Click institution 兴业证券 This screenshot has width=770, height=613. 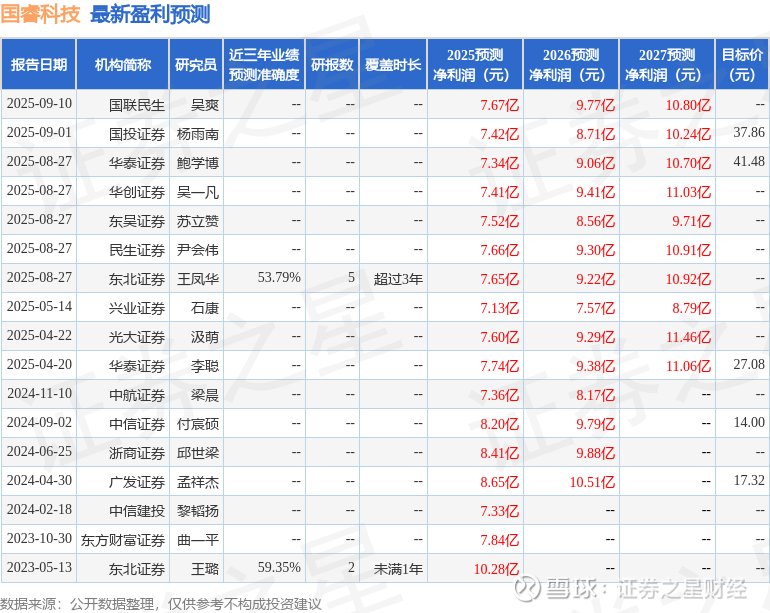(137, 307)
